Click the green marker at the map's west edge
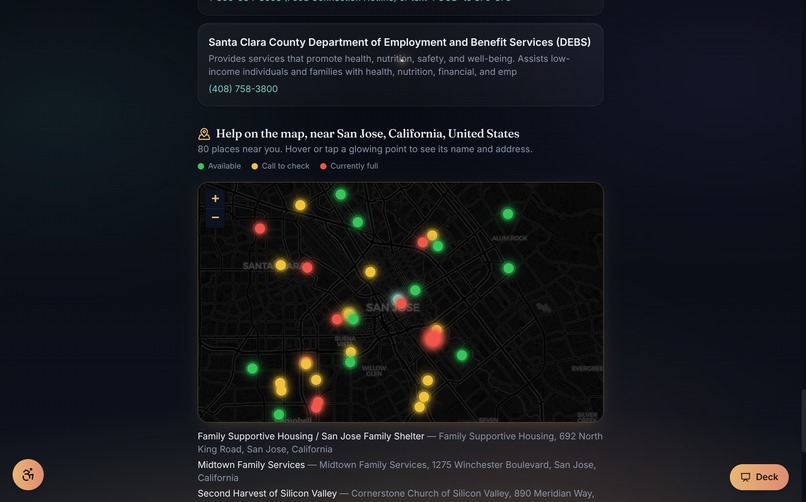Viewport: 806px width, 502px height. [x=252, y=368]
